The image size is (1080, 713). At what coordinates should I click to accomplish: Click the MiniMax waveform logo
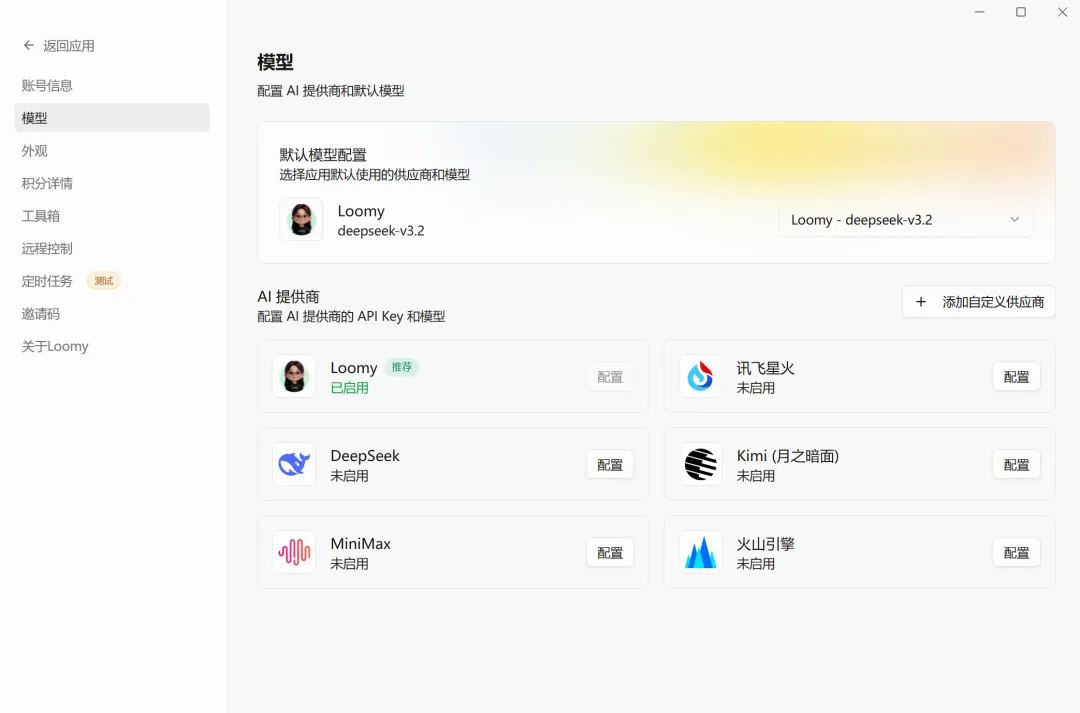tap(294, 552)
